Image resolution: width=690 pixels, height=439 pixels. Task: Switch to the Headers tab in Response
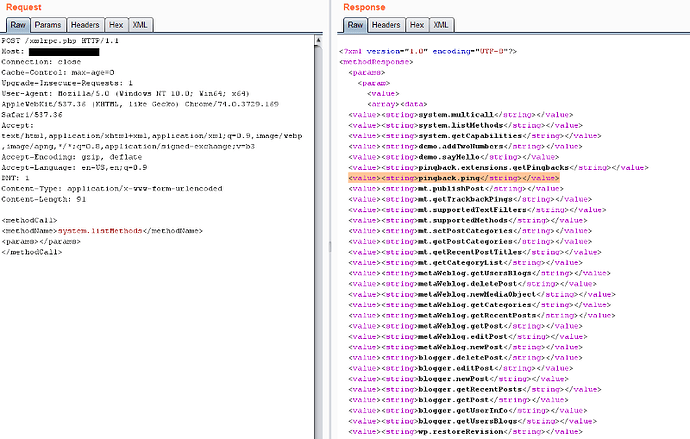pyautogui.click(x=387, y=24)
